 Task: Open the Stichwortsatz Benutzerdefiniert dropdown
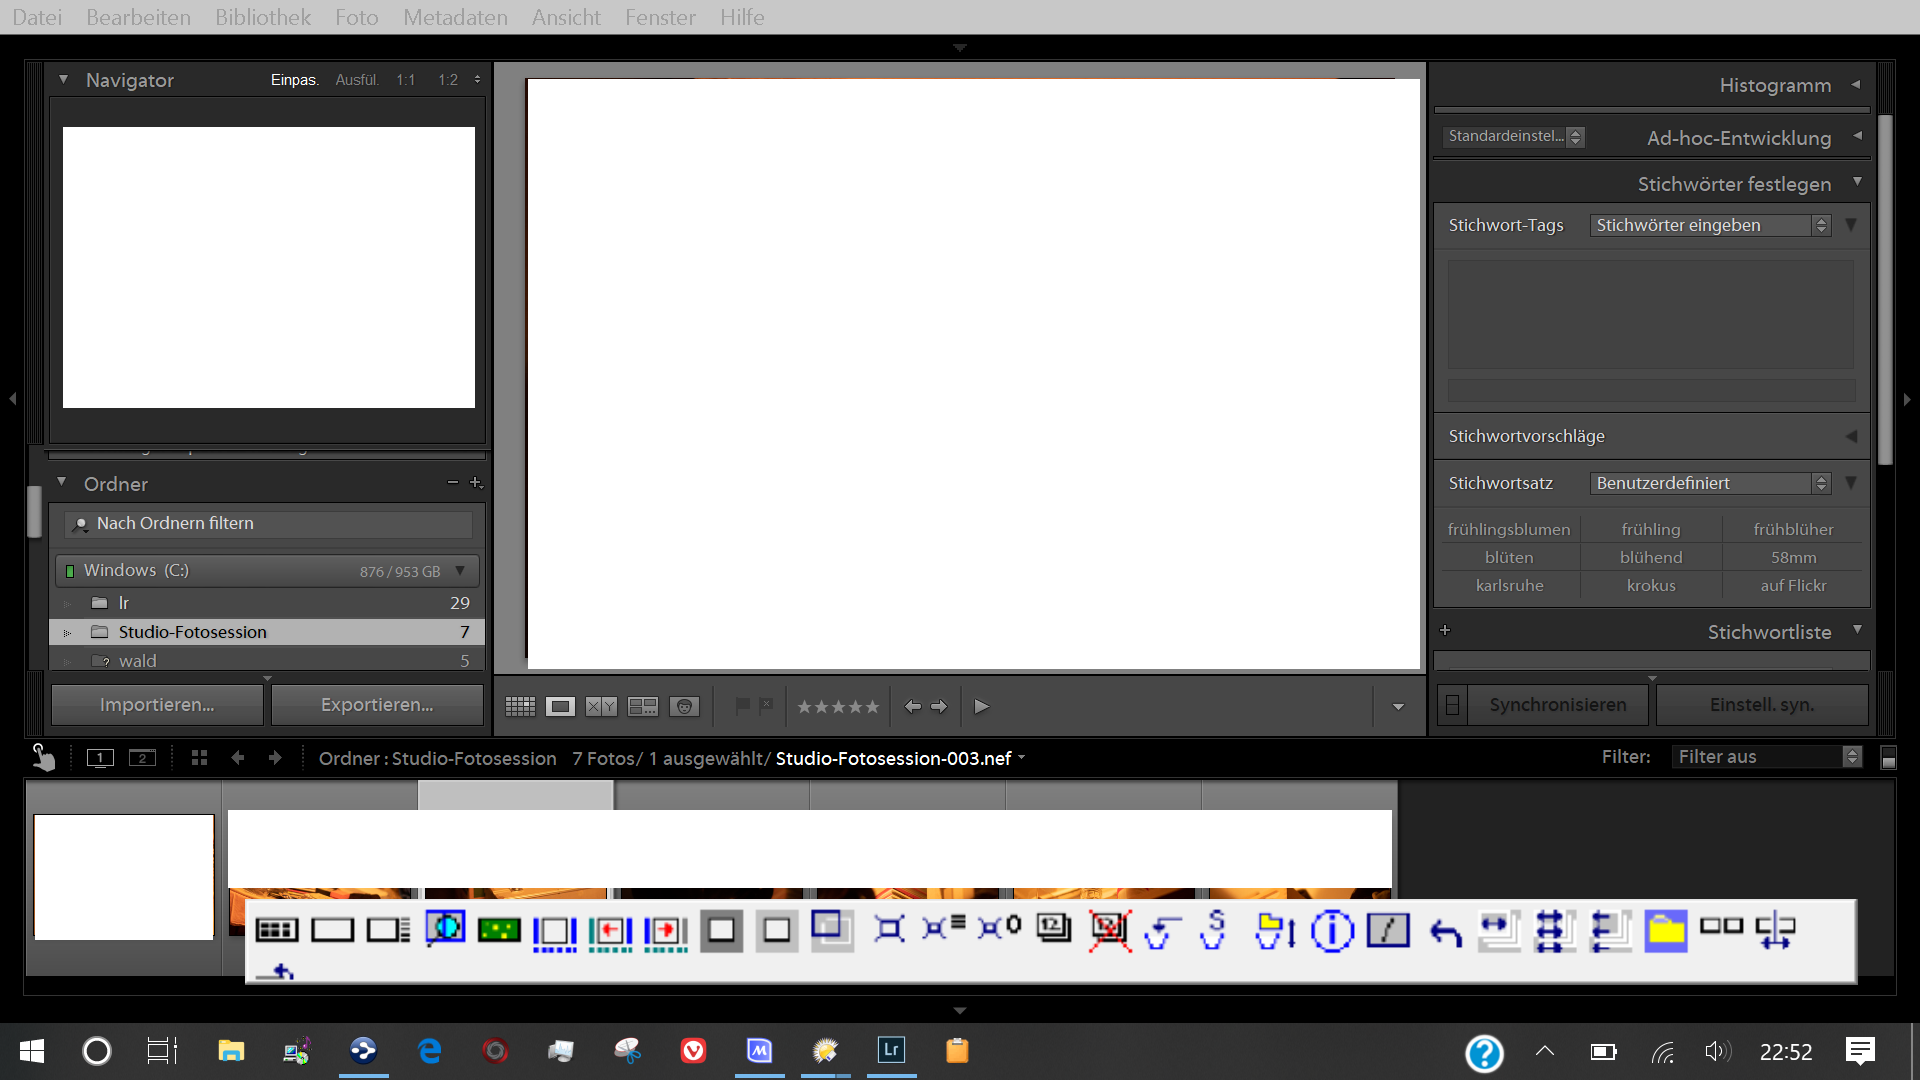1710,483
